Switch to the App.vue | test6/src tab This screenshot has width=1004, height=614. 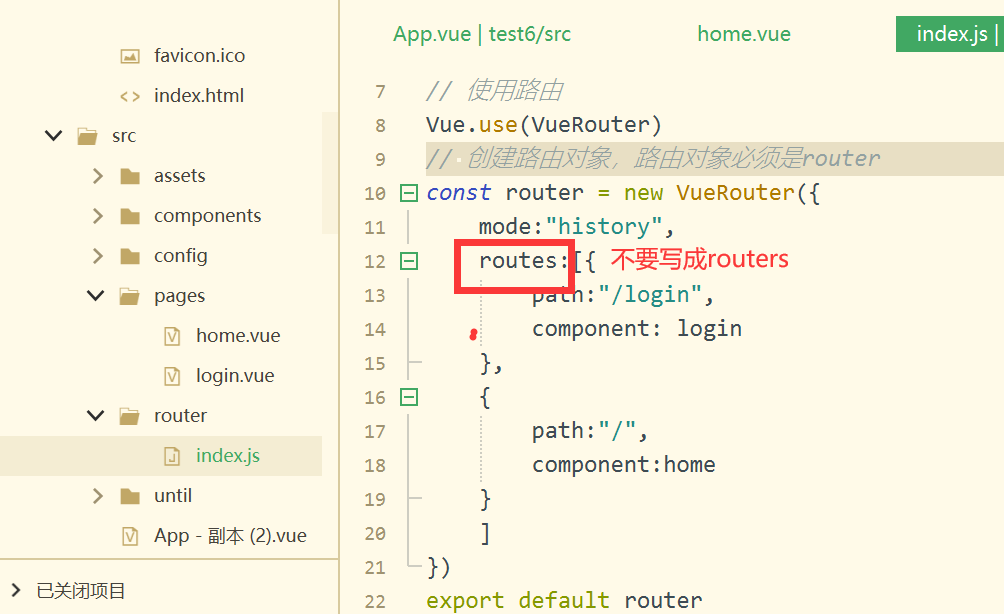coord(482,34)
